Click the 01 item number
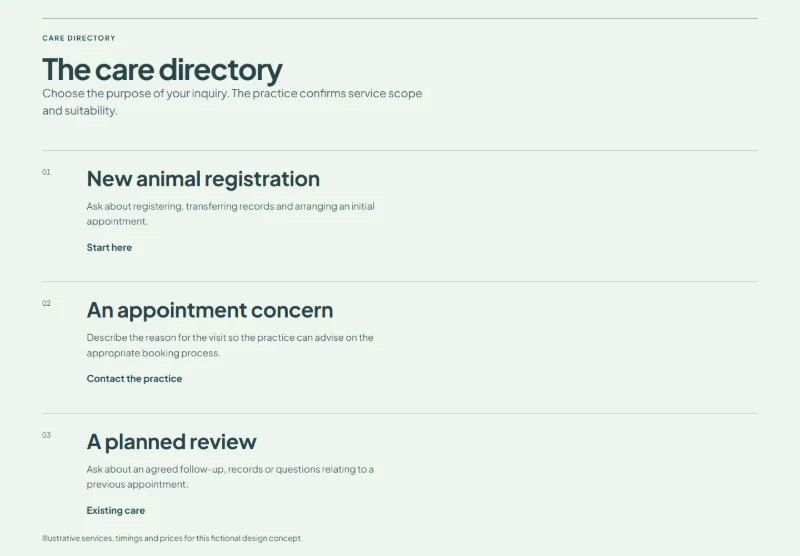Screen dimensions: 800x556 tap(46, 172)
